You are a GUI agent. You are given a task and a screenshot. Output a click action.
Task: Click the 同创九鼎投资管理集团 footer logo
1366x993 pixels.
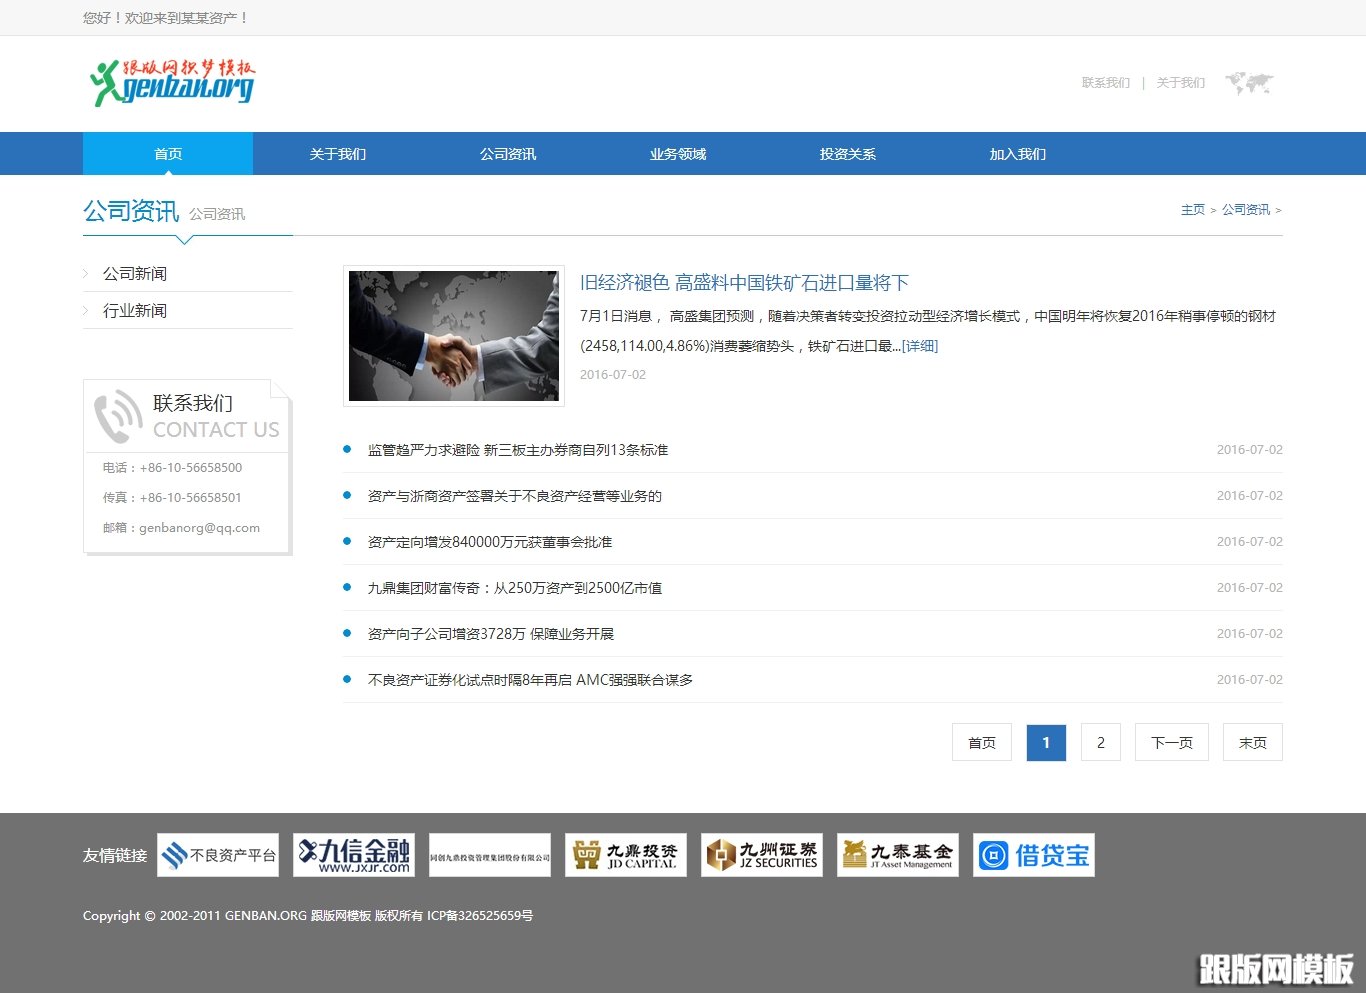pos(490,855)
